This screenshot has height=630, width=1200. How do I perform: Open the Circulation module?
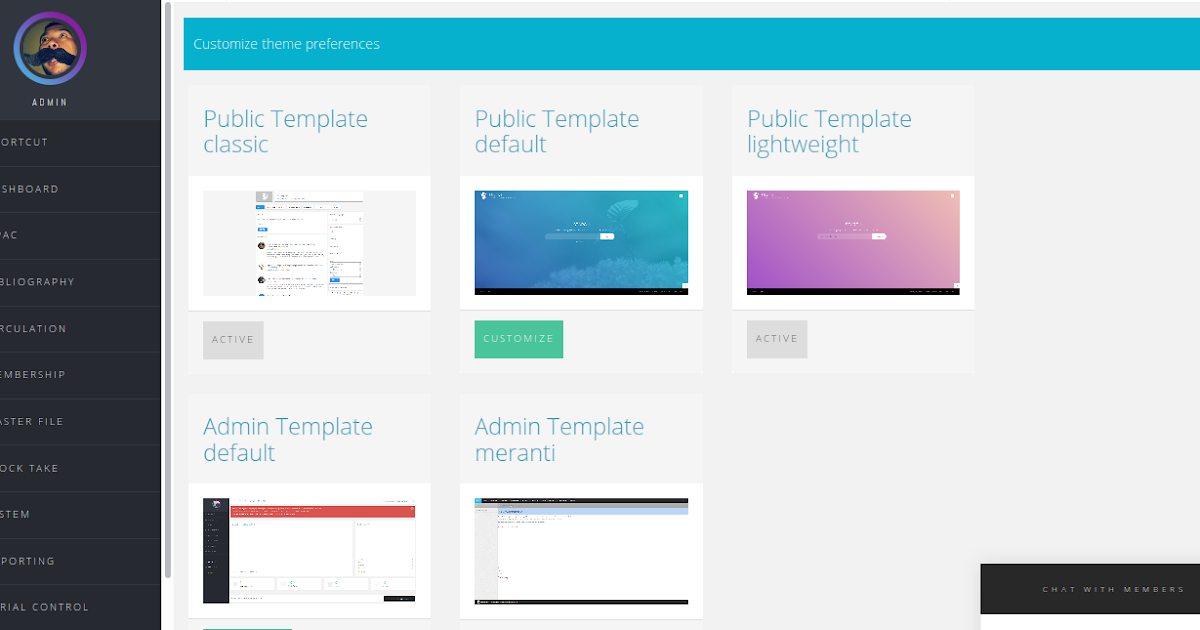pyautogui.click(x=40, y=328)
